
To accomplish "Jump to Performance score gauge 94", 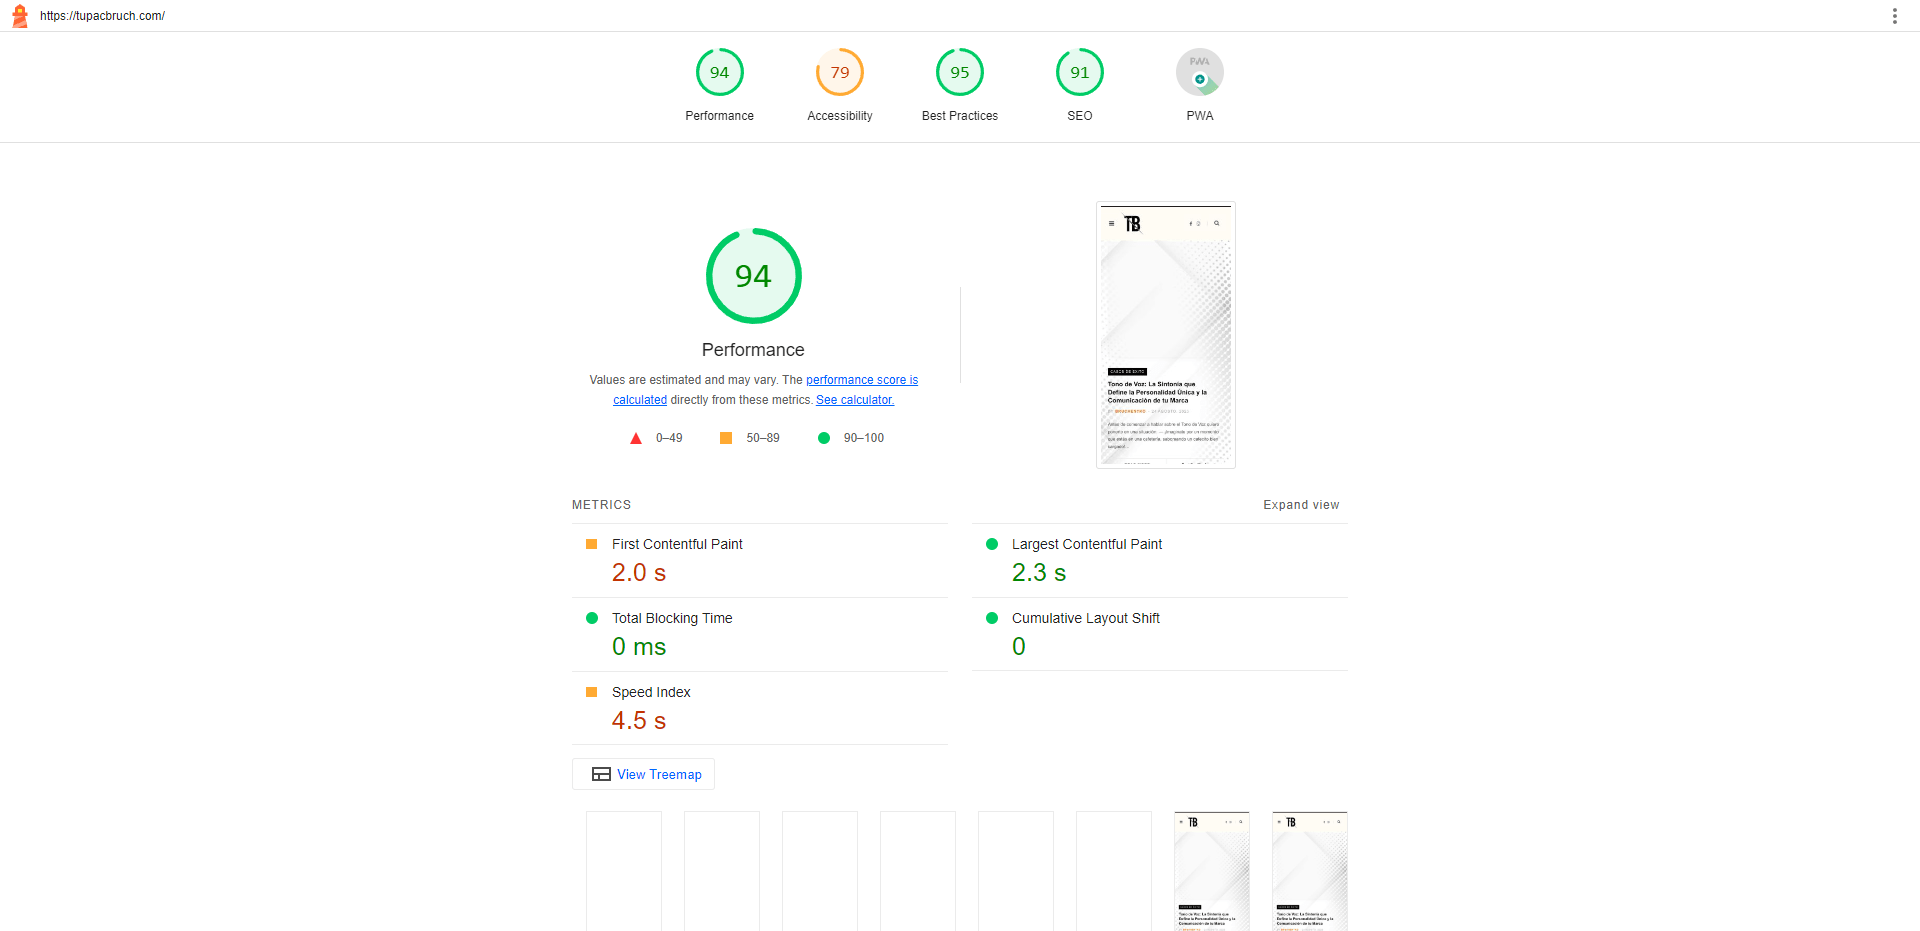I will pyautogui.click(x=719, y=73).
